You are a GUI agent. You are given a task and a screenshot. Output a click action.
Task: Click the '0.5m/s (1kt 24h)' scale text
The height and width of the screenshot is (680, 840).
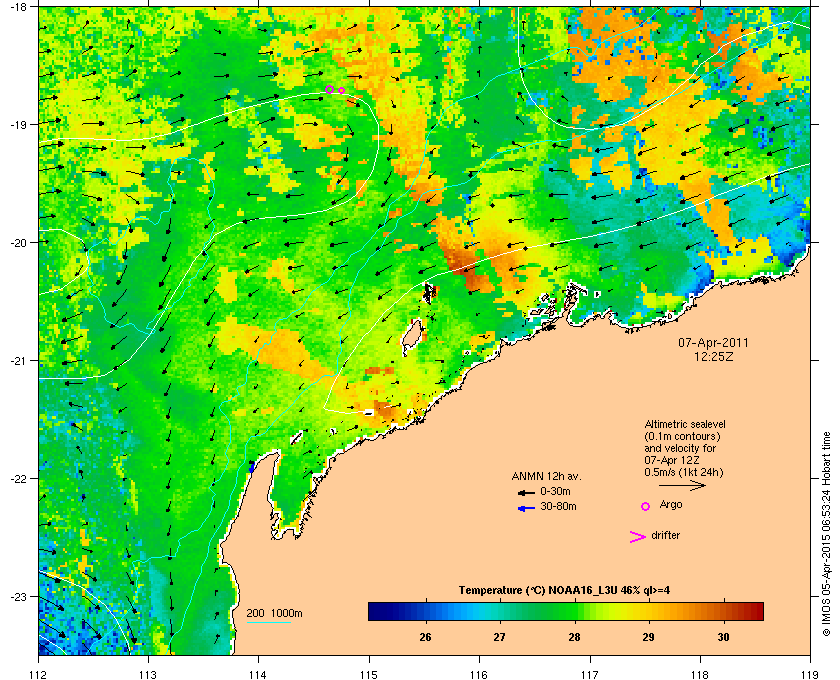684,473
